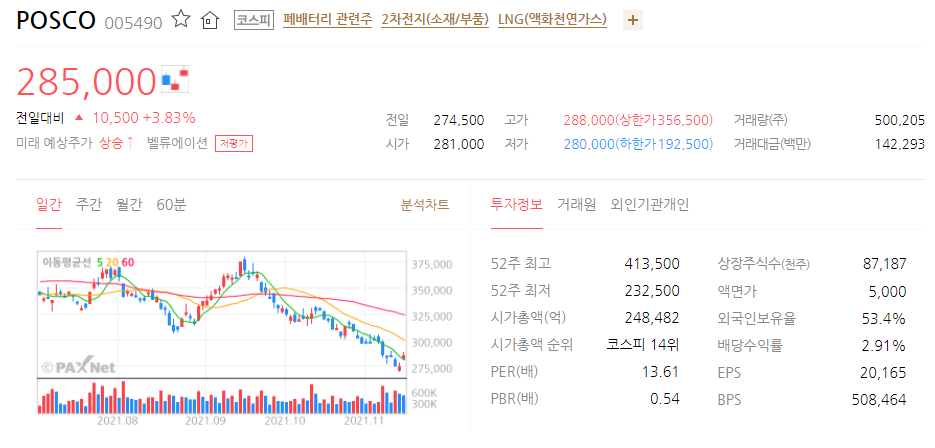Screen dimensions: 935x448
Task: Click the PER(배) value 13.61
Action: (660, 373)
